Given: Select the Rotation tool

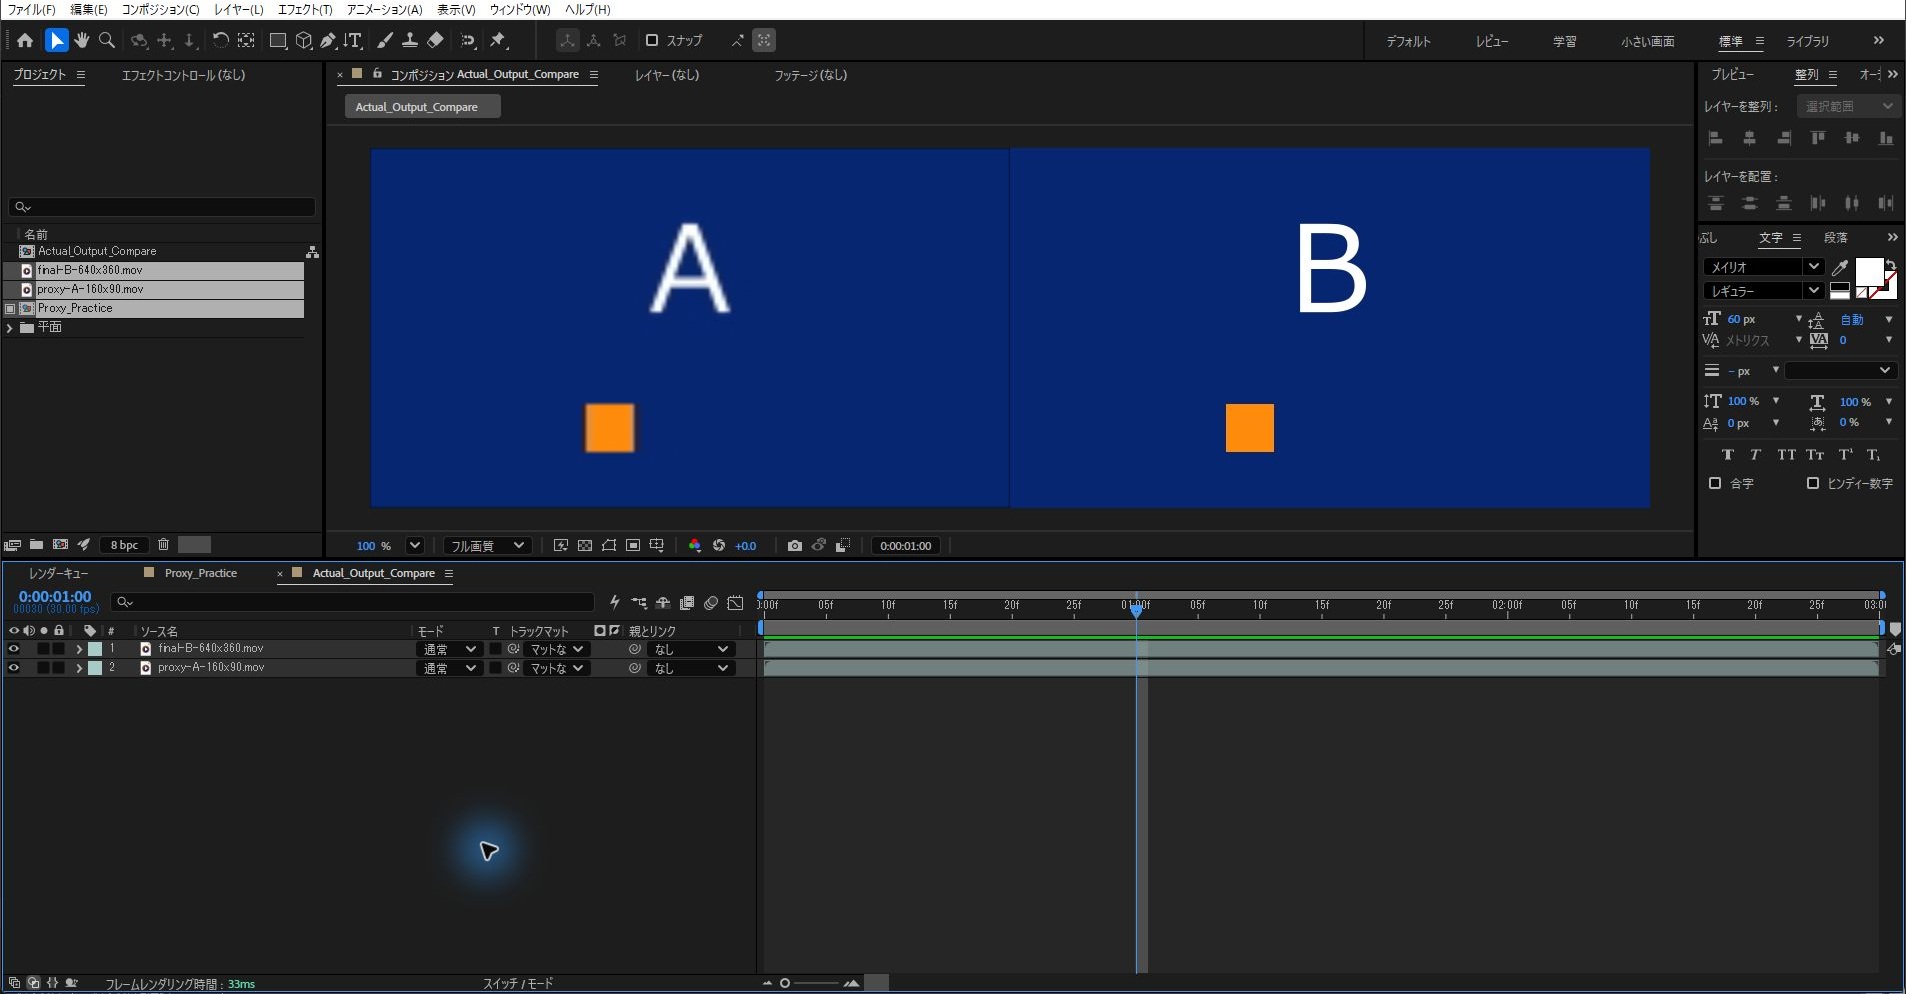Looking at the screenshot, I should pyautogui.click(x=220, y=40).
